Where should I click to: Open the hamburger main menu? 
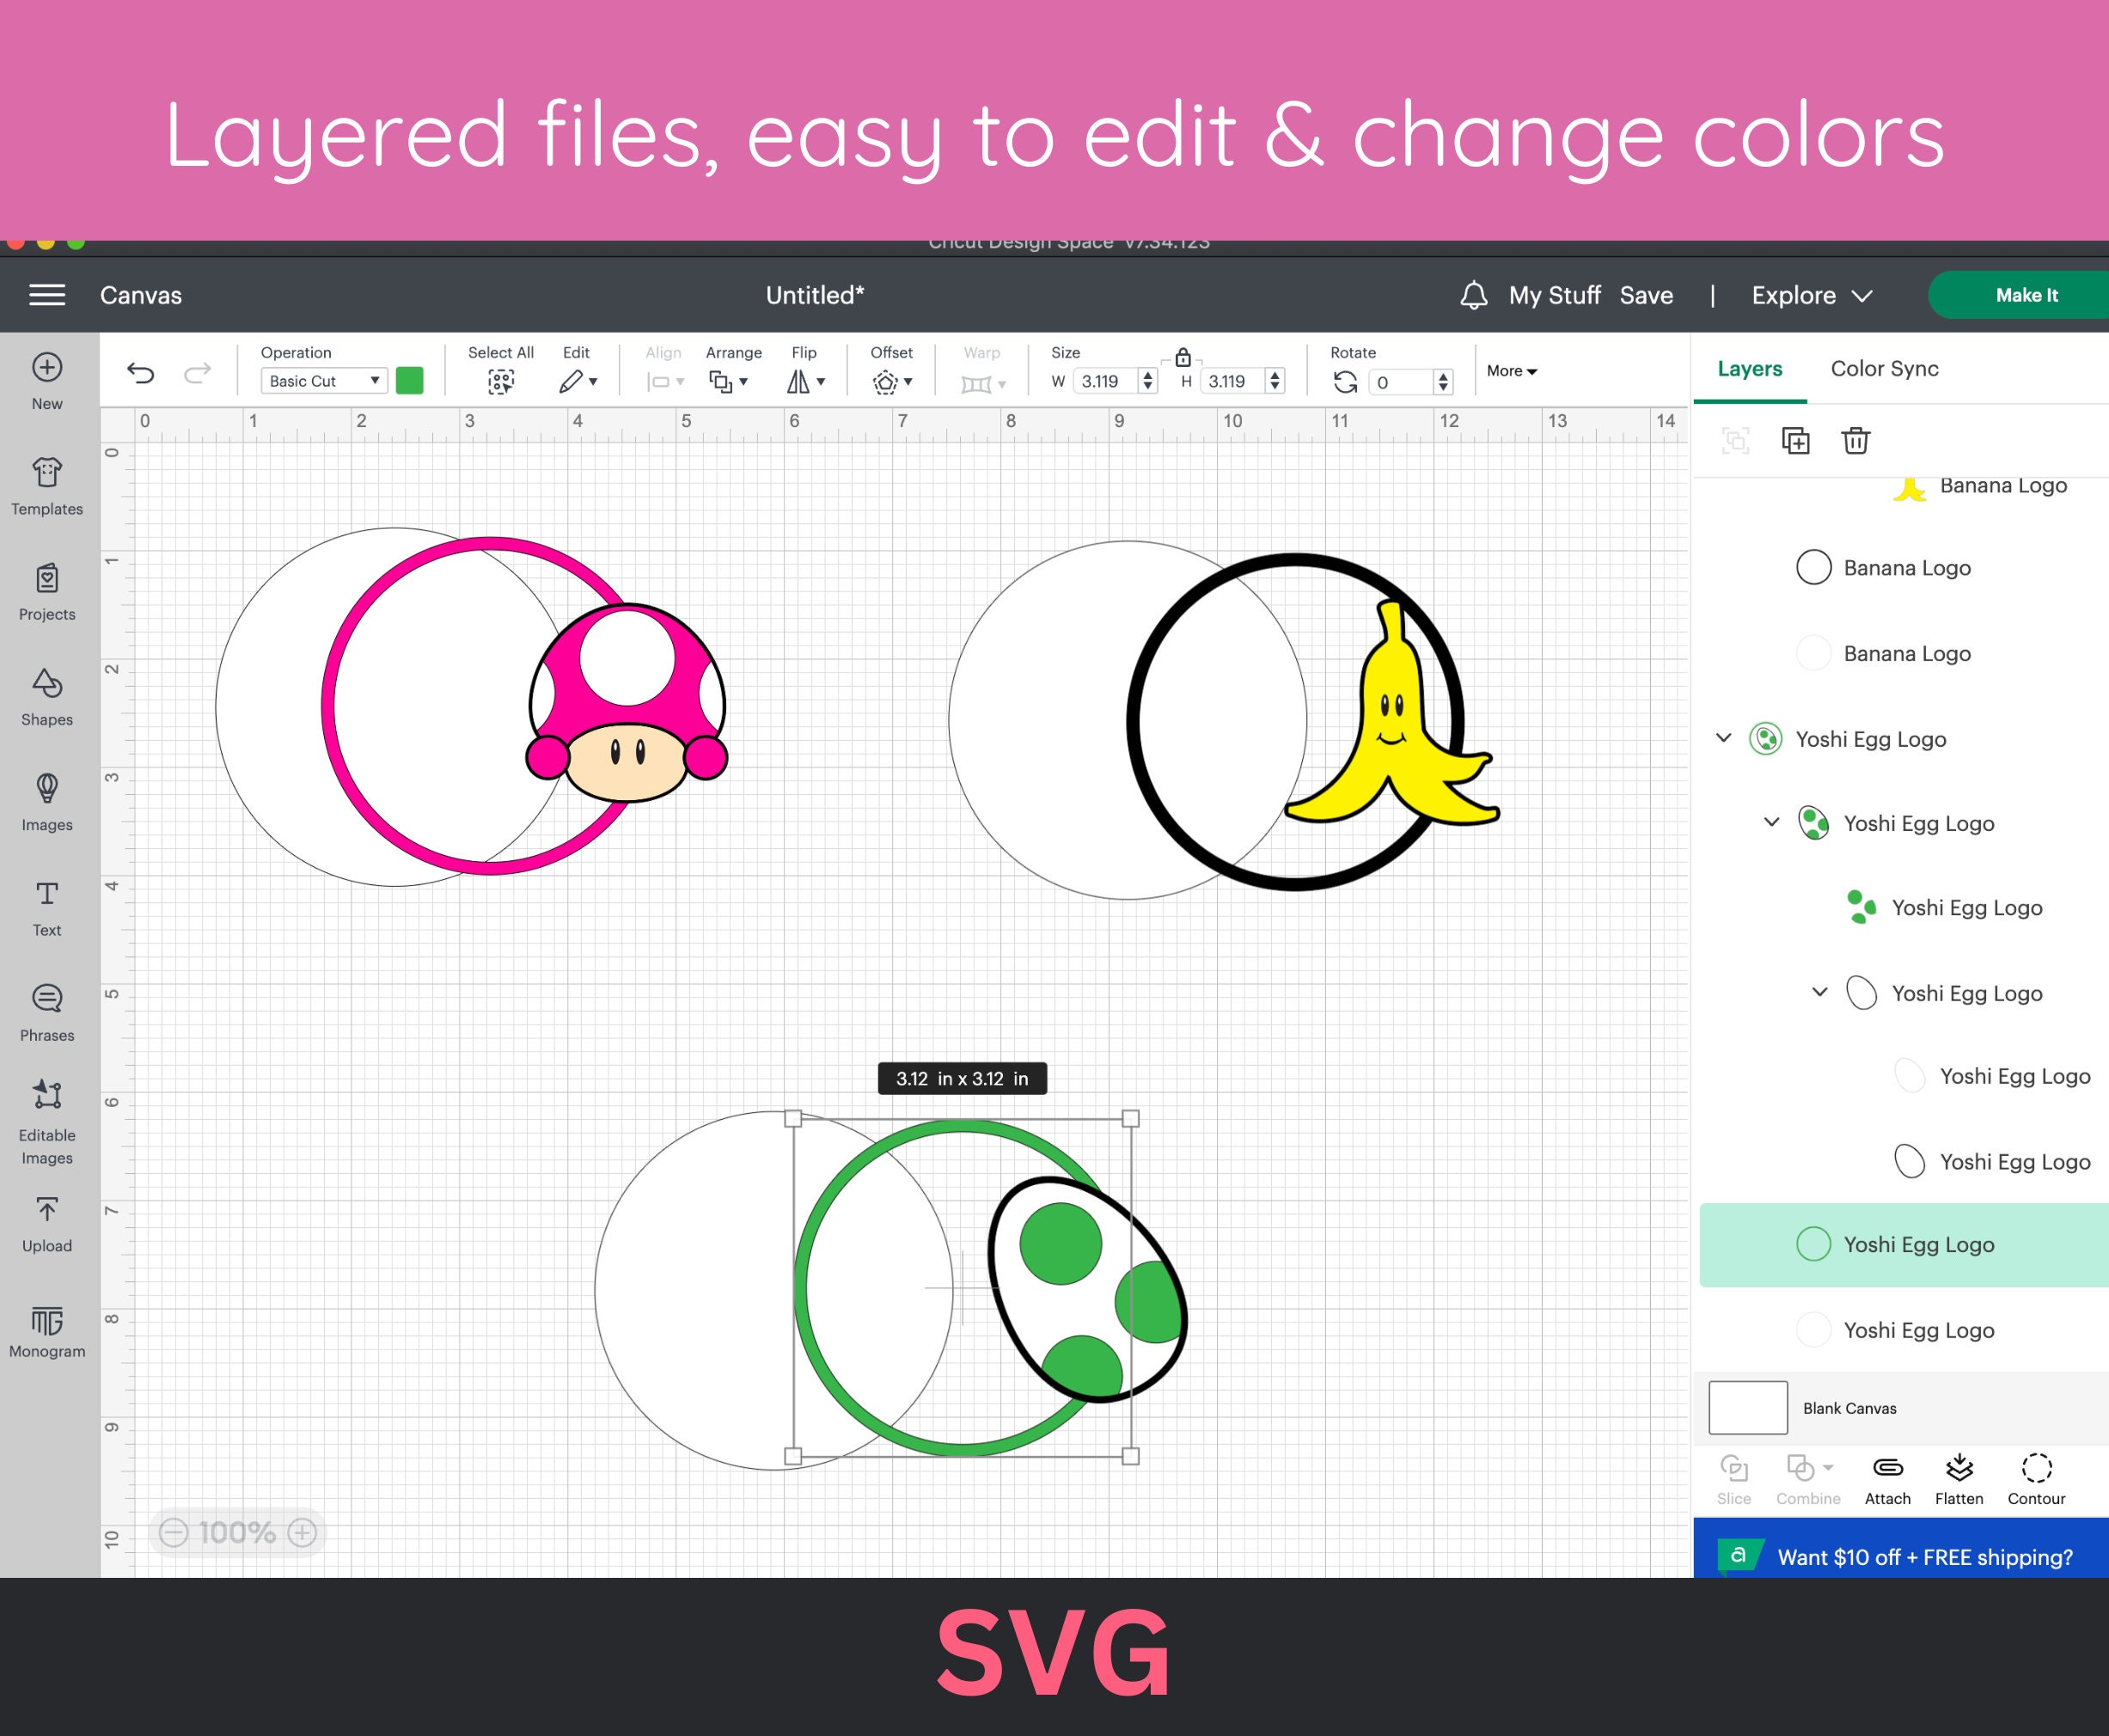pos(47,295)
